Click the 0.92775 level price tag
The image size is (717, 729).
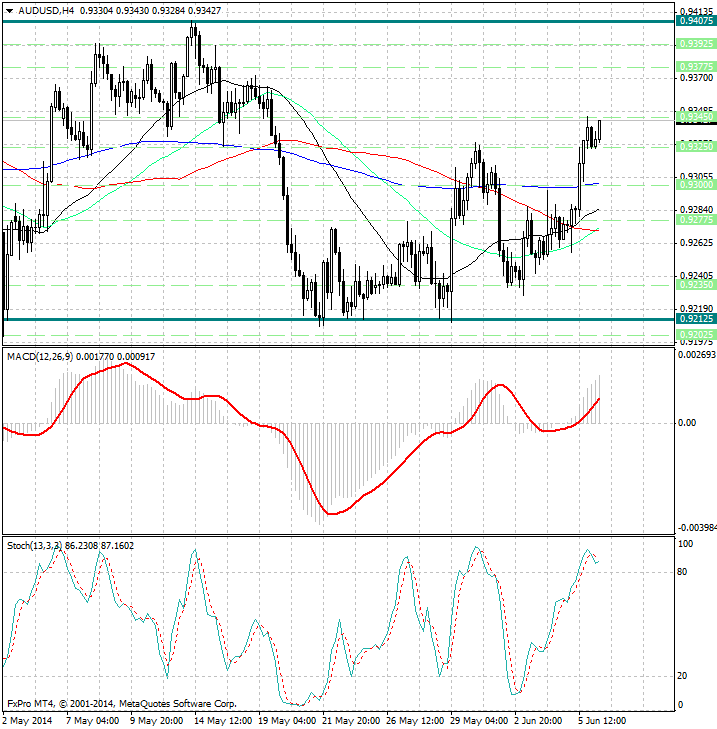695,219
